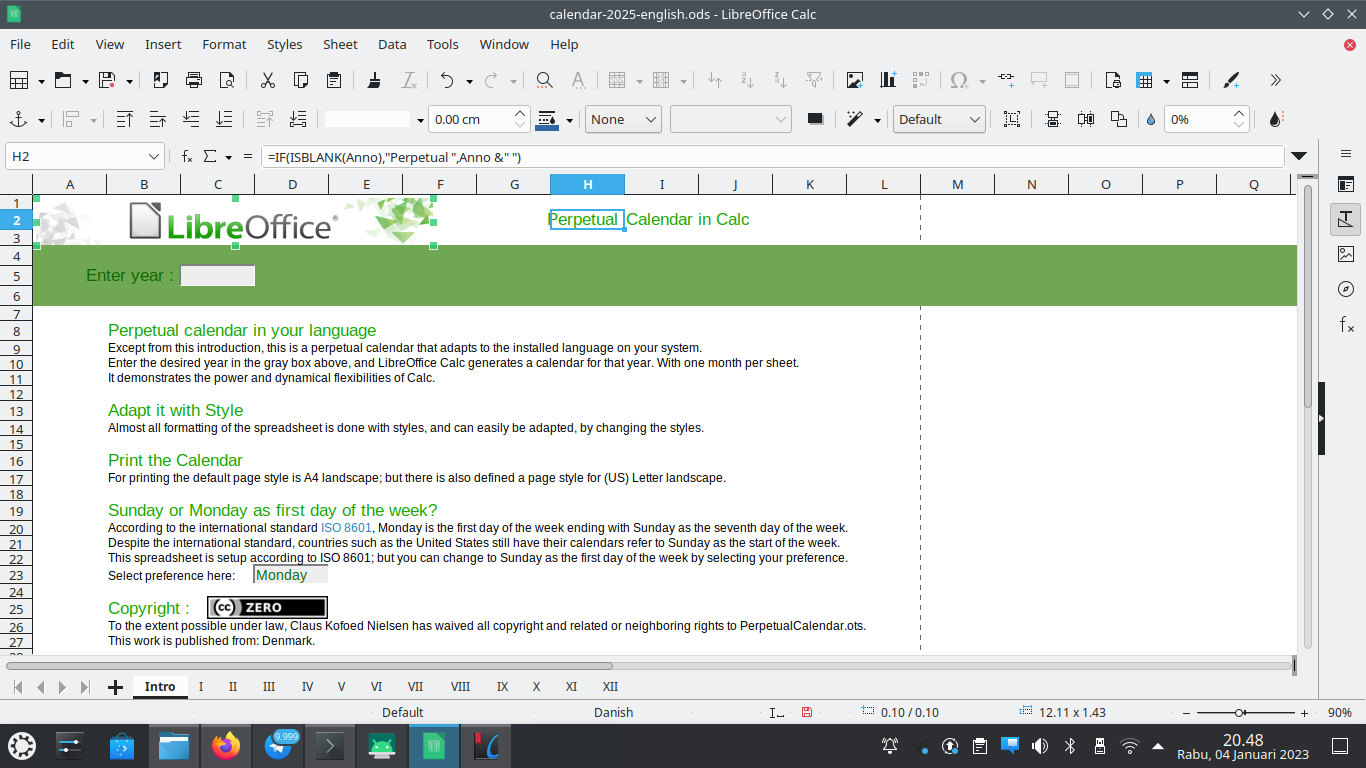Add a new sheet with plus button
Image resolution: width=1366 pixels, height=768 pixels.
(x=115, y=687)
